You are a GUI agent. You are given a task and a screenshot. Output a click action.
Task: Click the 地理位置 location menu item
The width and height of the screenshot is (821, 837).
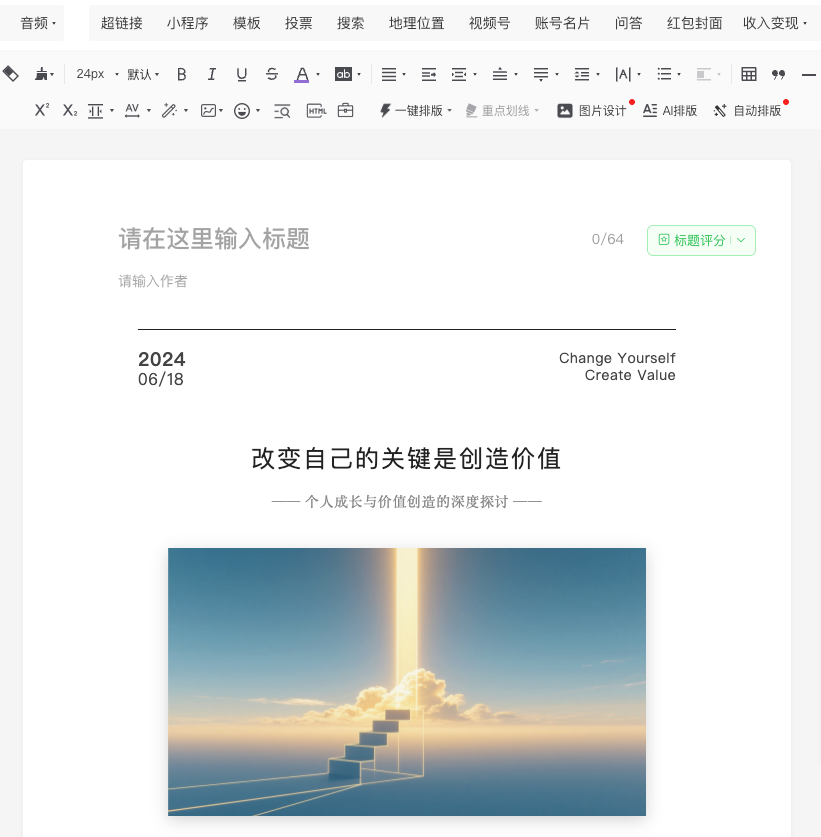coord(416,23)
